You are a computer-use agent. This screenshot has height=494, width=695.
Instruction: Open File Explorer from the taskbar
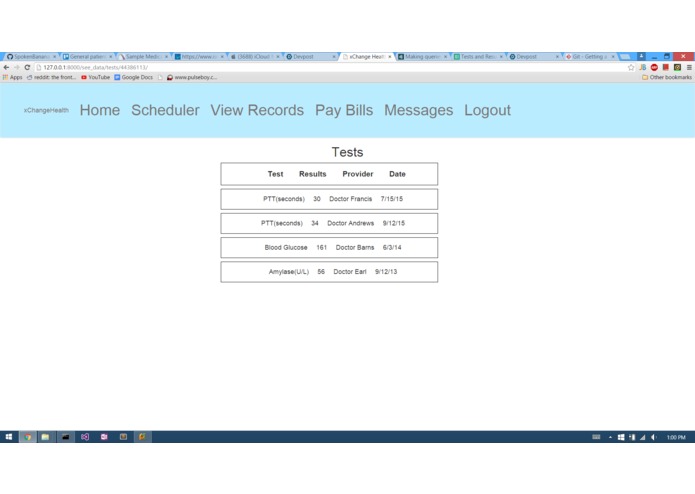click(46, 437)
